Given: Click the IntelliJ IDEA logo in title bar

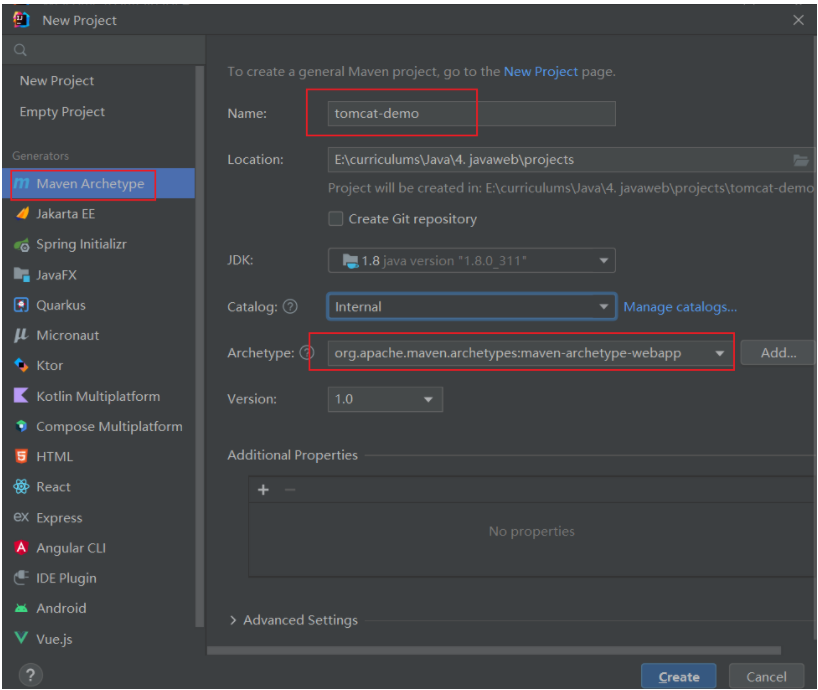Looking at the screenshot, I should (21, 20).
